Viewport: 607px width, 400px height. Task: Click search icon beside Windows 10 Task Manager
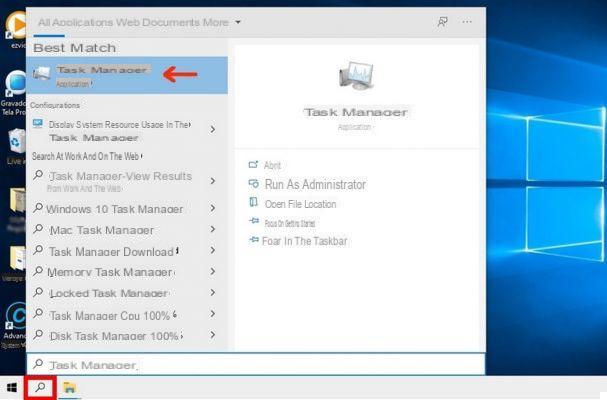[38, 208]
